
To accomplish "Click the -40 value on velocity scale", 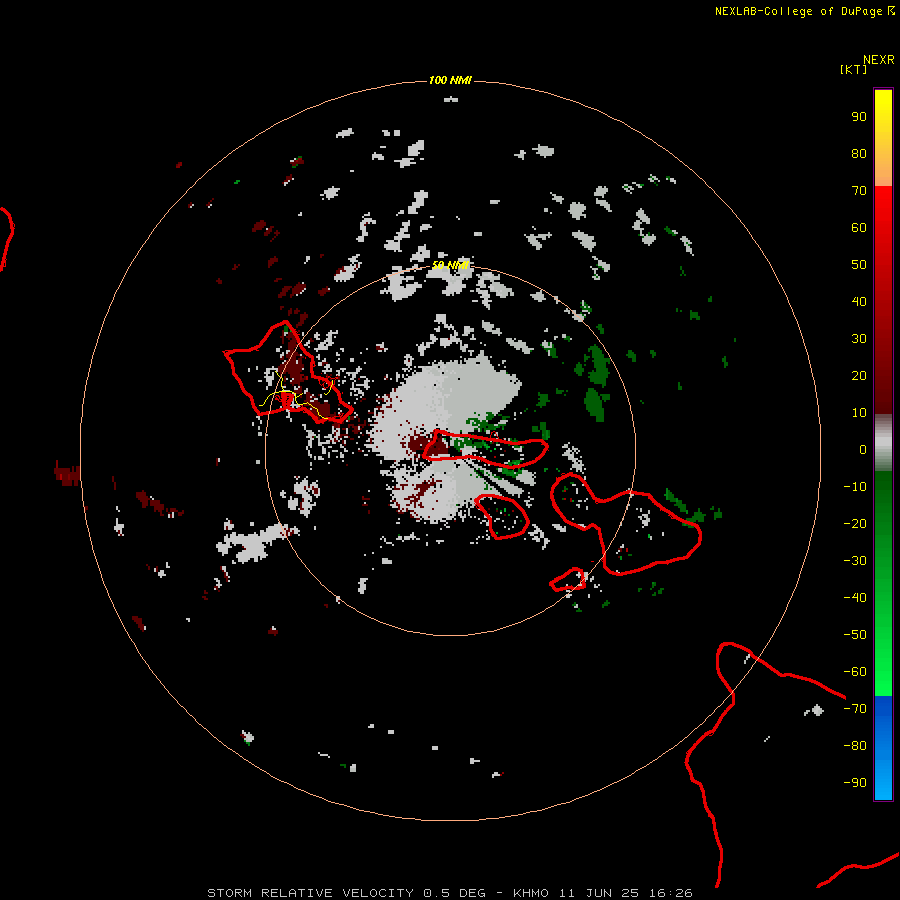I will (855, 598).
